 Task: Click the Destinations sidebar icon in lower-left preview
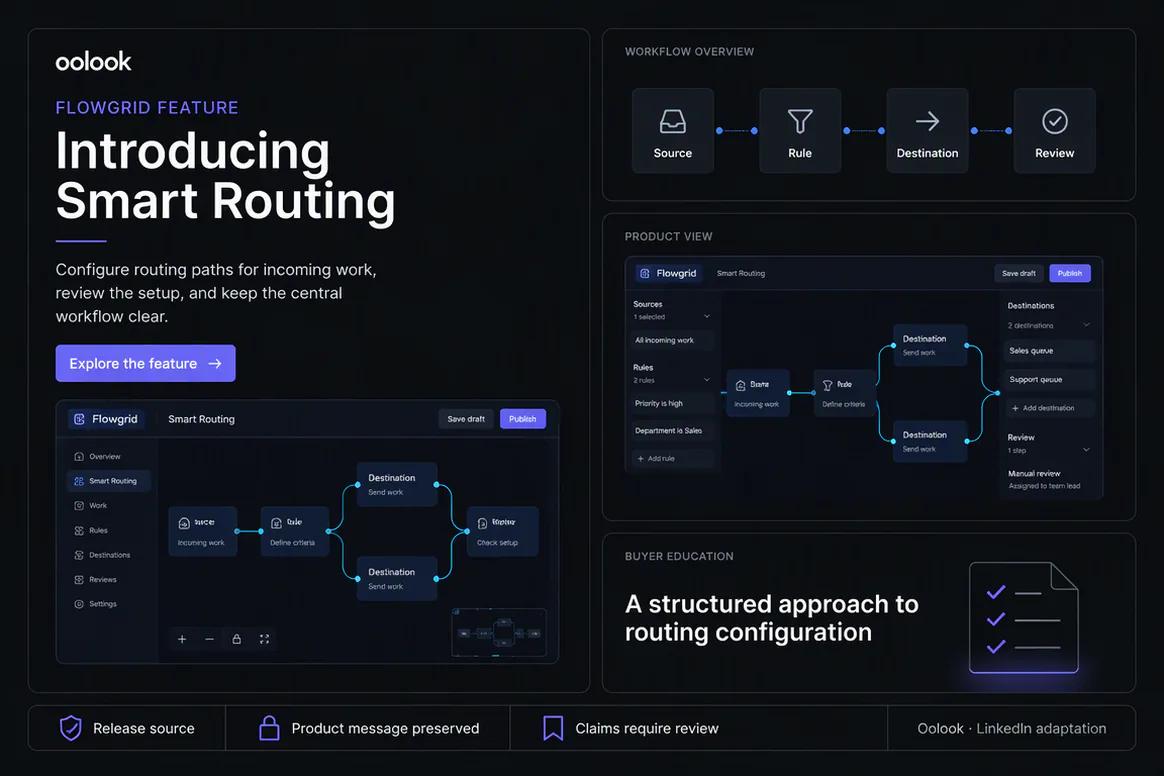coord(79,555)
